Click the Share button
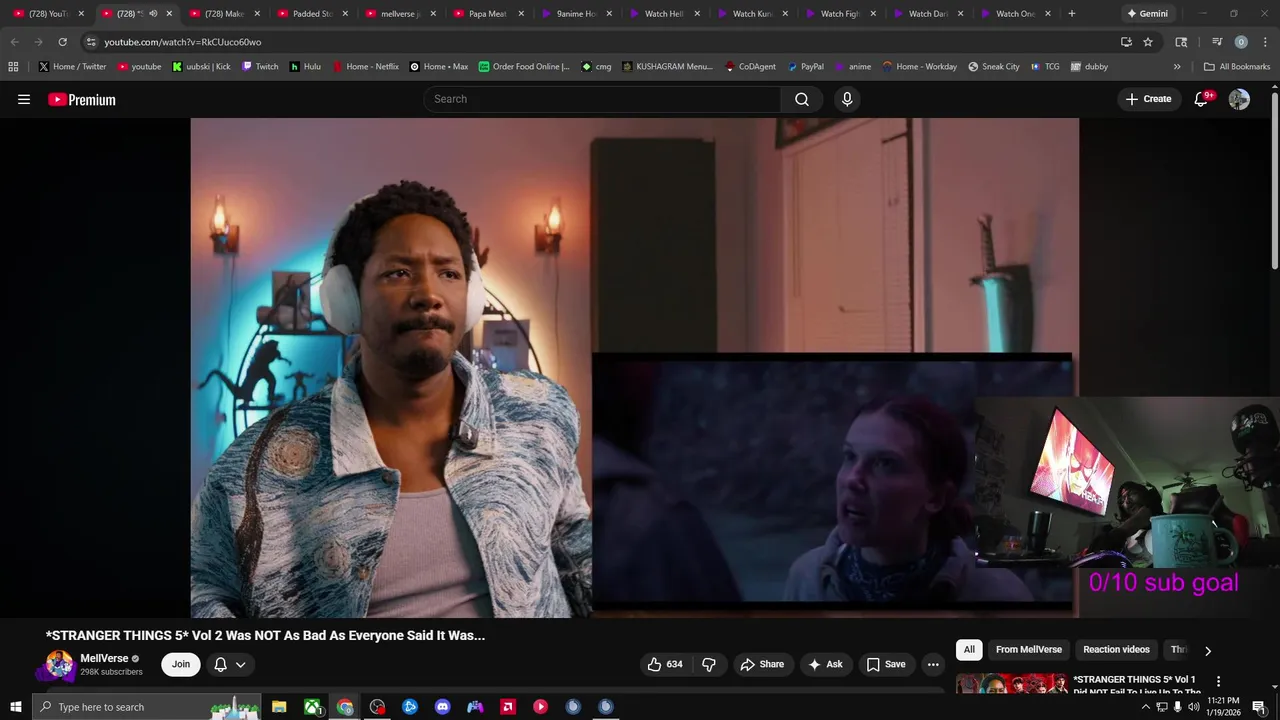Viewport: 1280px width, 720px height. tap(762, 664)
